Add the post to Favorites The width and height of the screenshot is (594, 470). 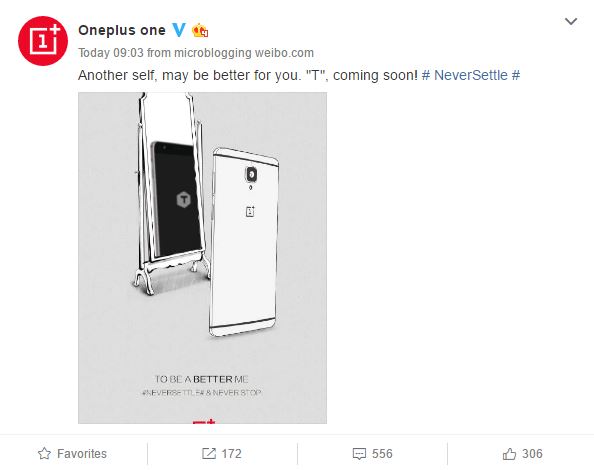72,453
